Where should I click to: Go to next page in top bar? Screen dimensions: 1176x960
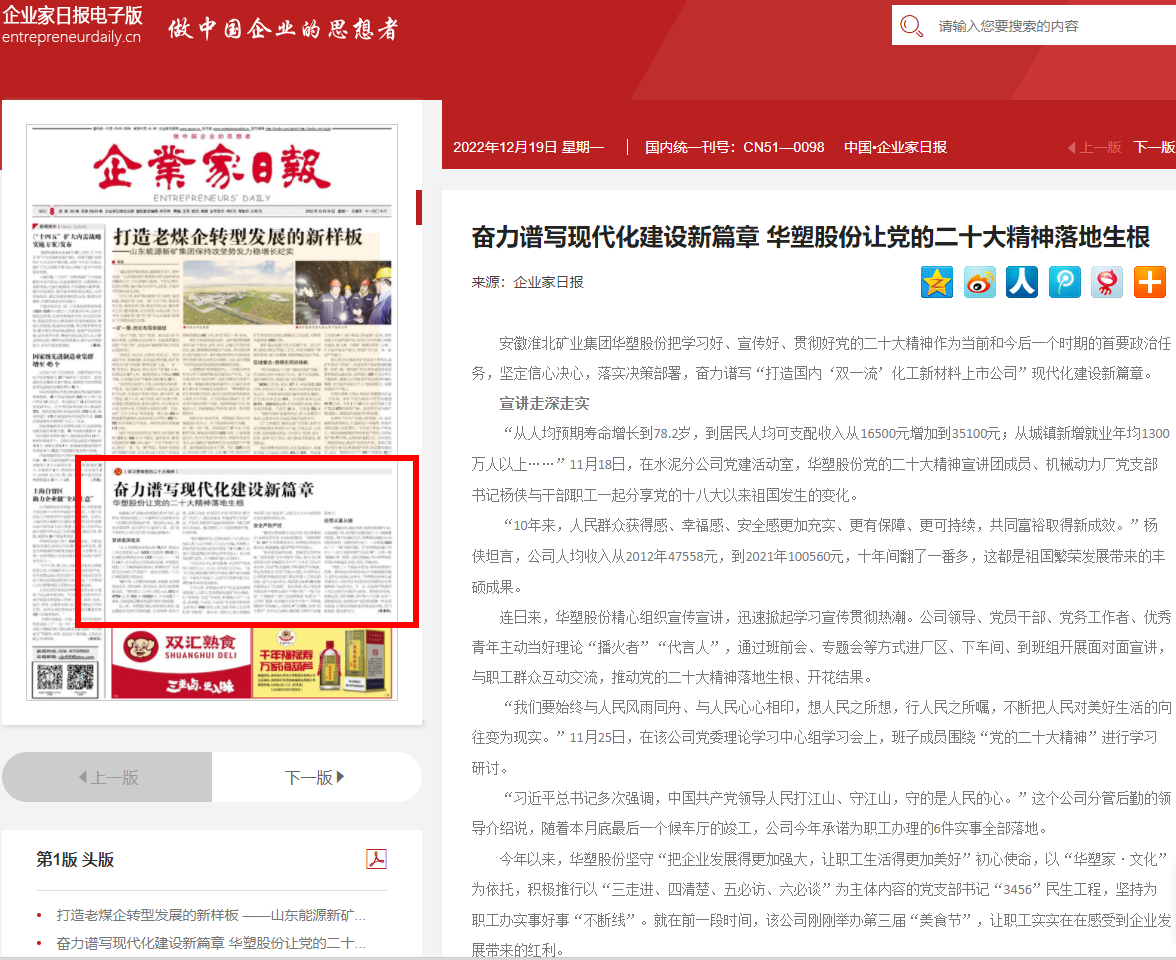1153,147
